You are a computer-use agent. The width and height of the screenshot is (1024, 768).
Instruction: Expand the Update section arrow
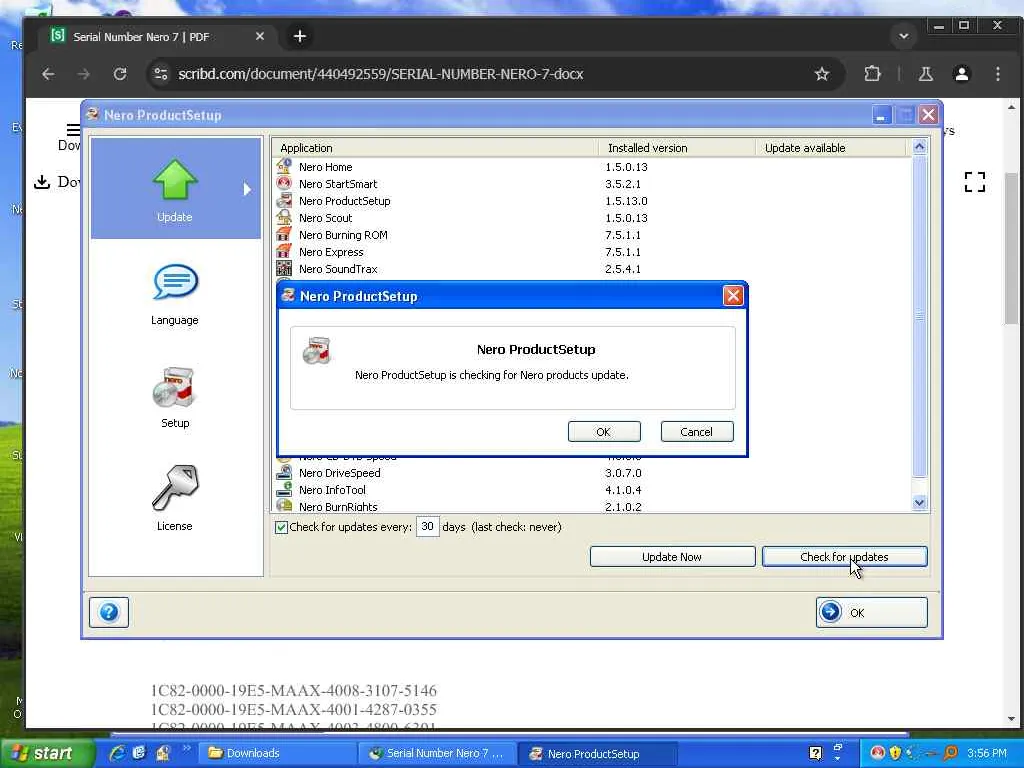[x=247, y=189]
